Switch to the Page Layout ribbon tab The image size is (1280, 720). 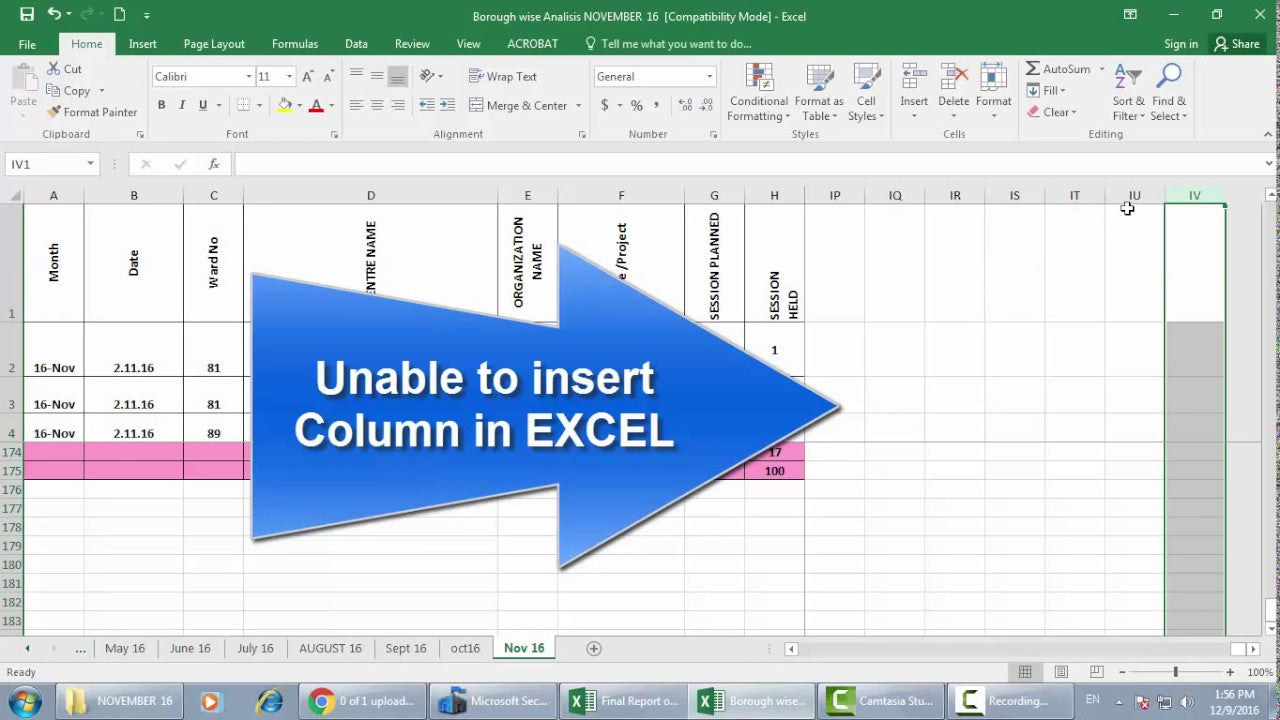click(x=214, y=44)
